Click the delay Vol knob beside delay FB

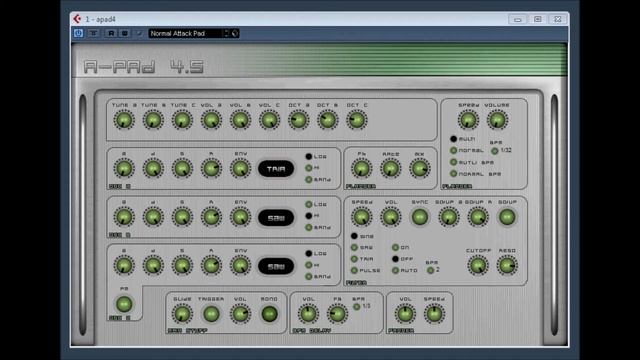click(308, 314)
